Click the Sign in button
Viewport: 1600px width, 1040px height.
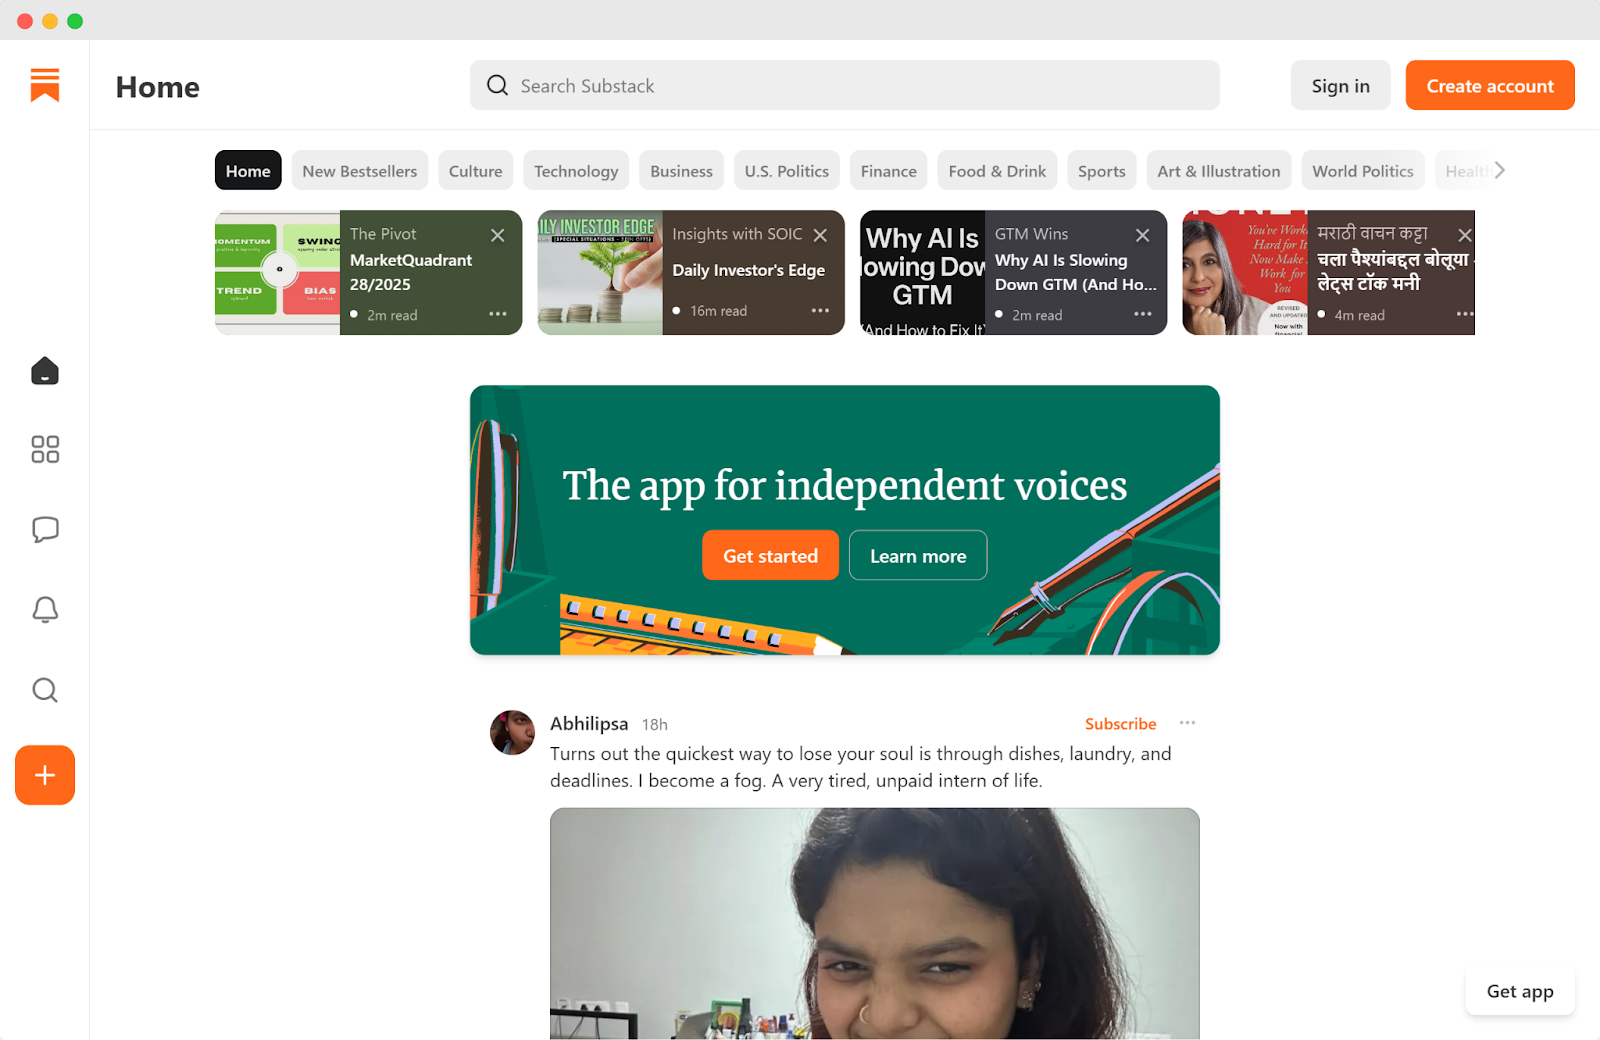pyautogui.click(x=1341, y=85)
